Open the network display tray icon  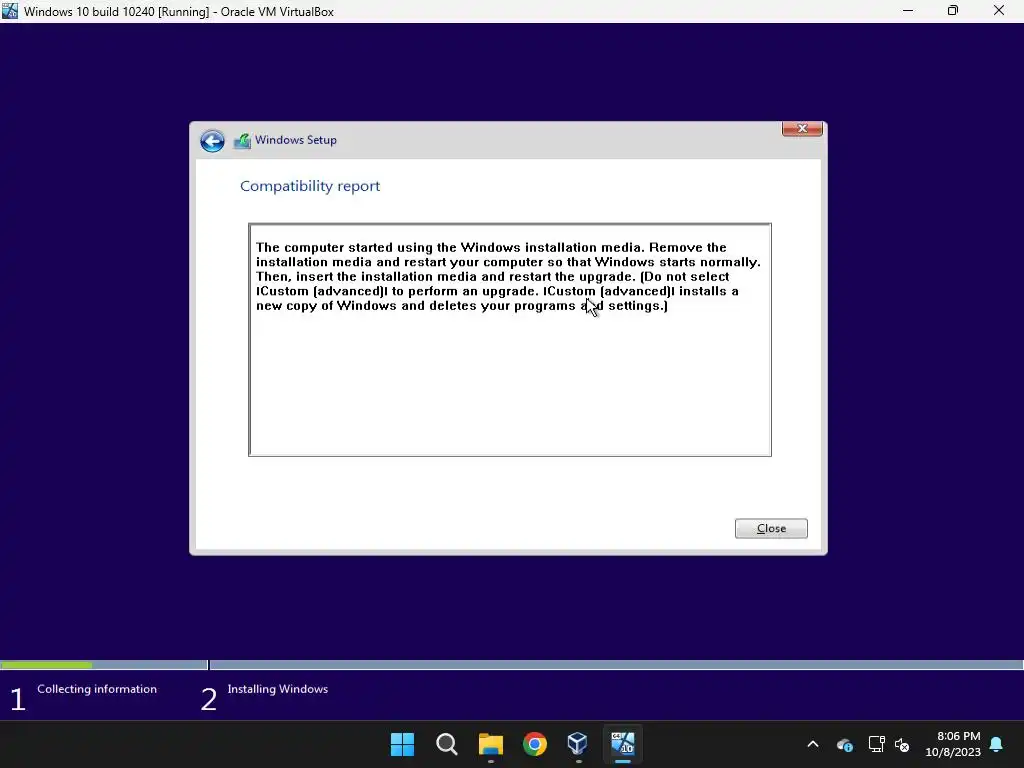coord(876,744)
